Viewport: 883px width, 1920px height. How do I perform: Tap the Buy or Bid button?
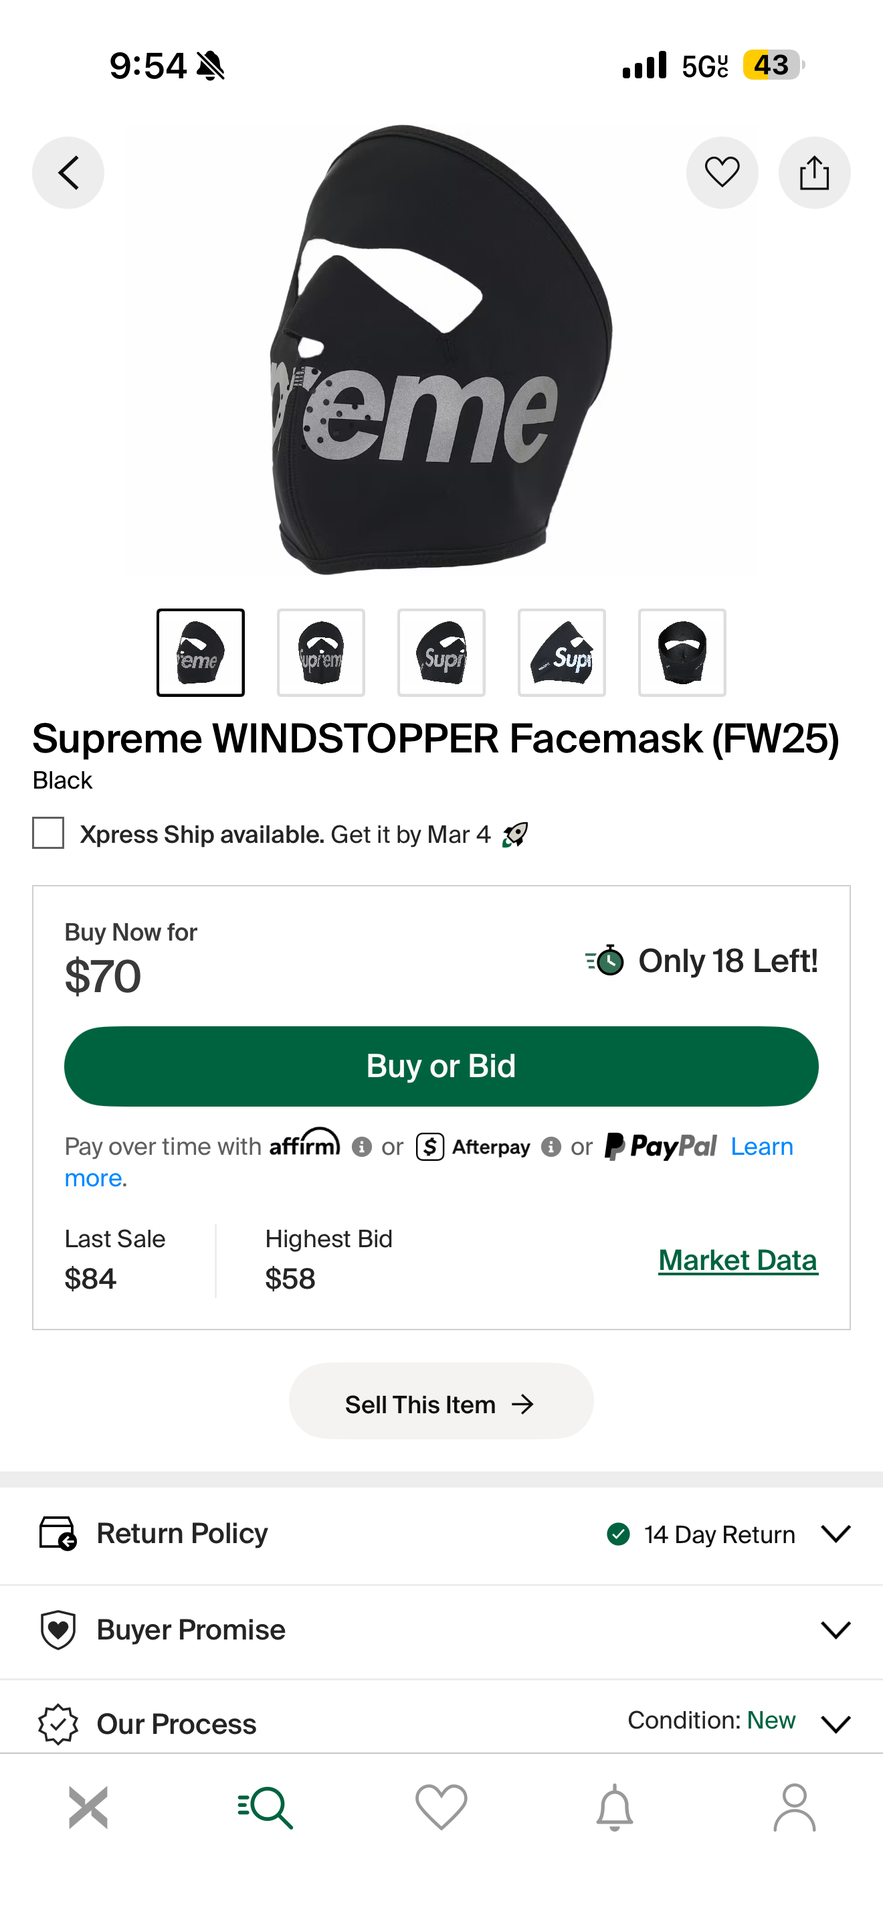click(441, 1066)
